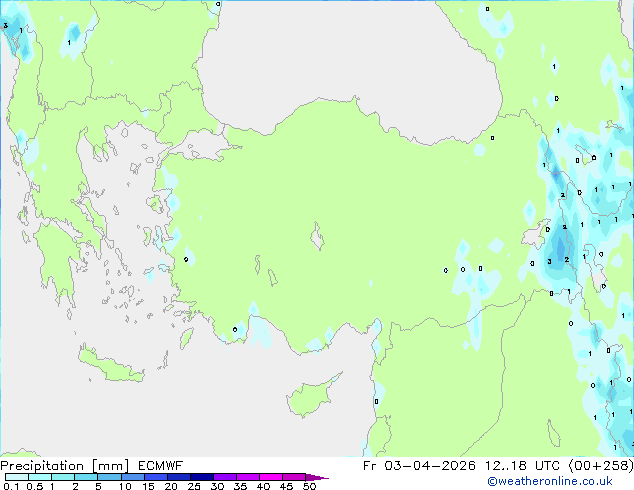634x490 pixels.
Task: Click the "Precipitation" title word
Action: (42, 466)
